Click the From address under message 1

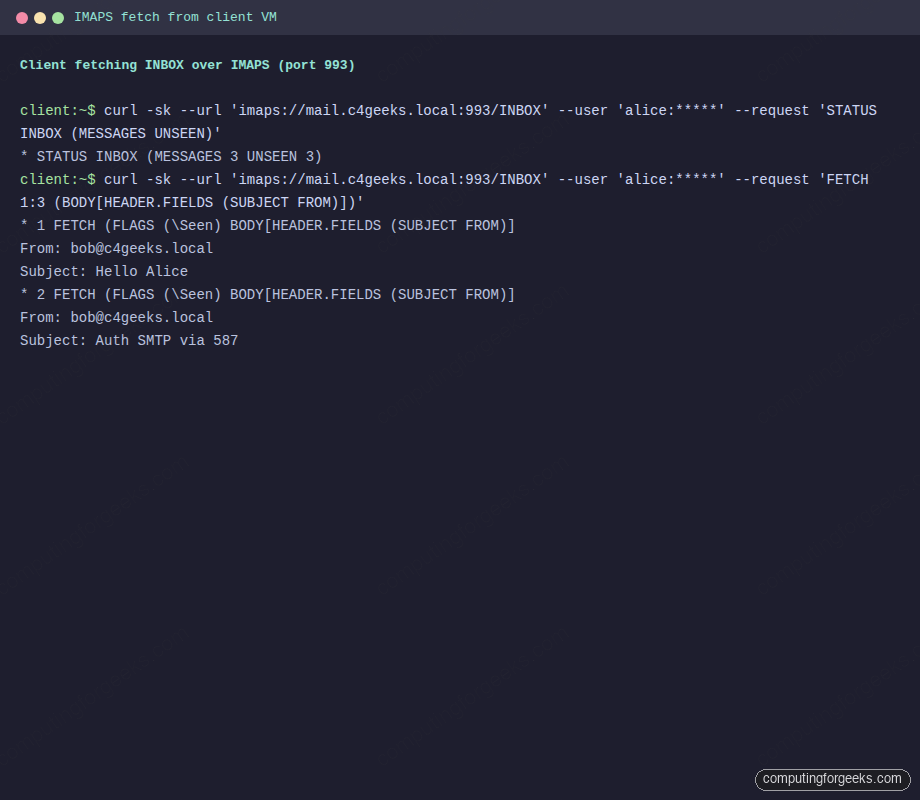[141, 248]
